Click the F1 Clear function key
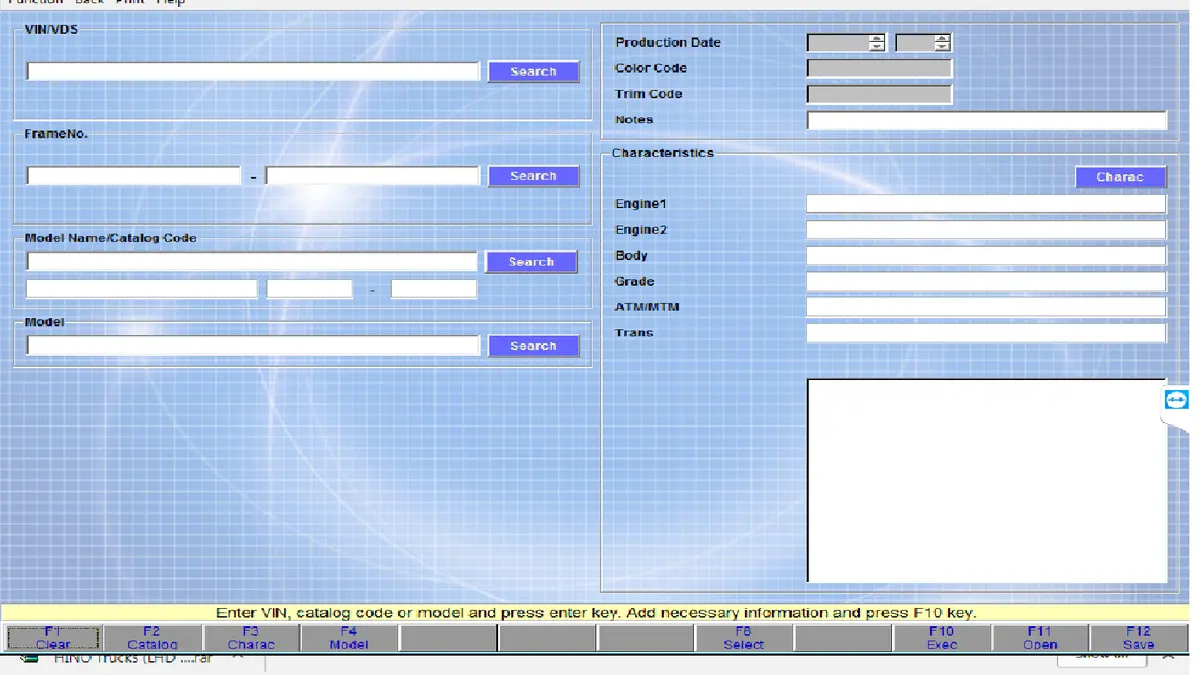Viewport: 1200px width, 675px height. [53, 638]
